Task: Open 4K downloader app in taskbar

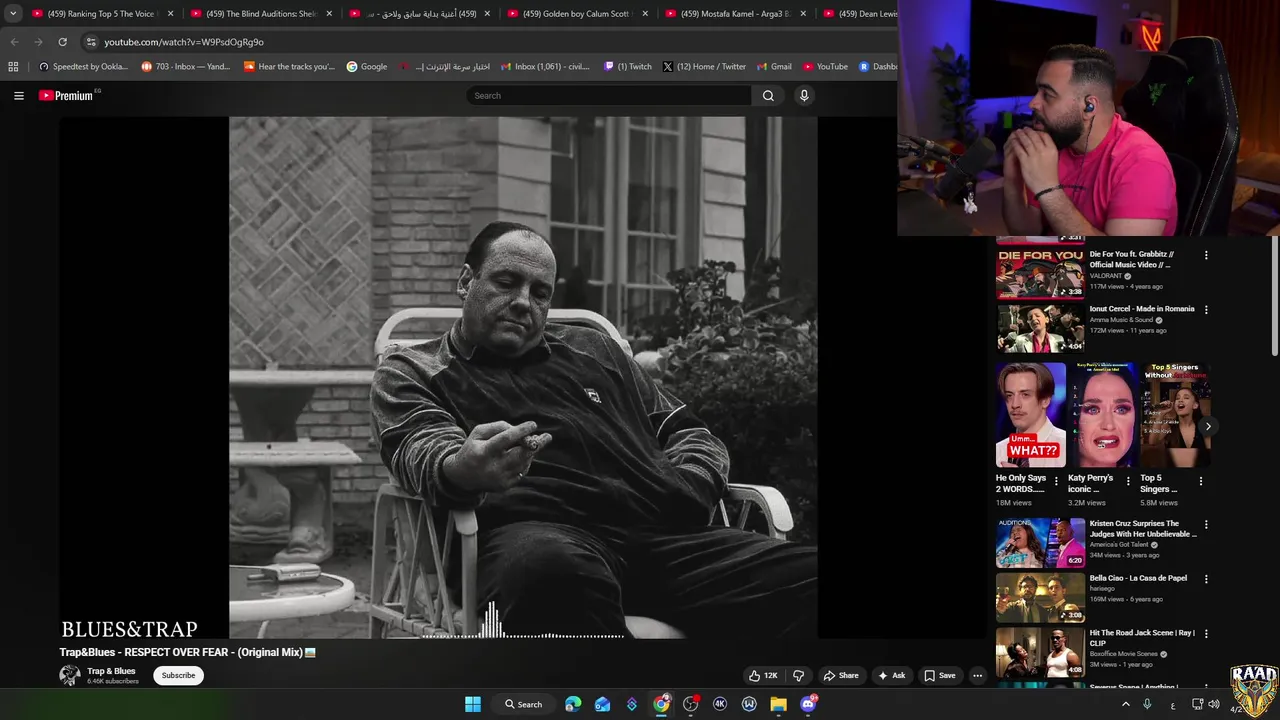Action: tap(720, 704)
